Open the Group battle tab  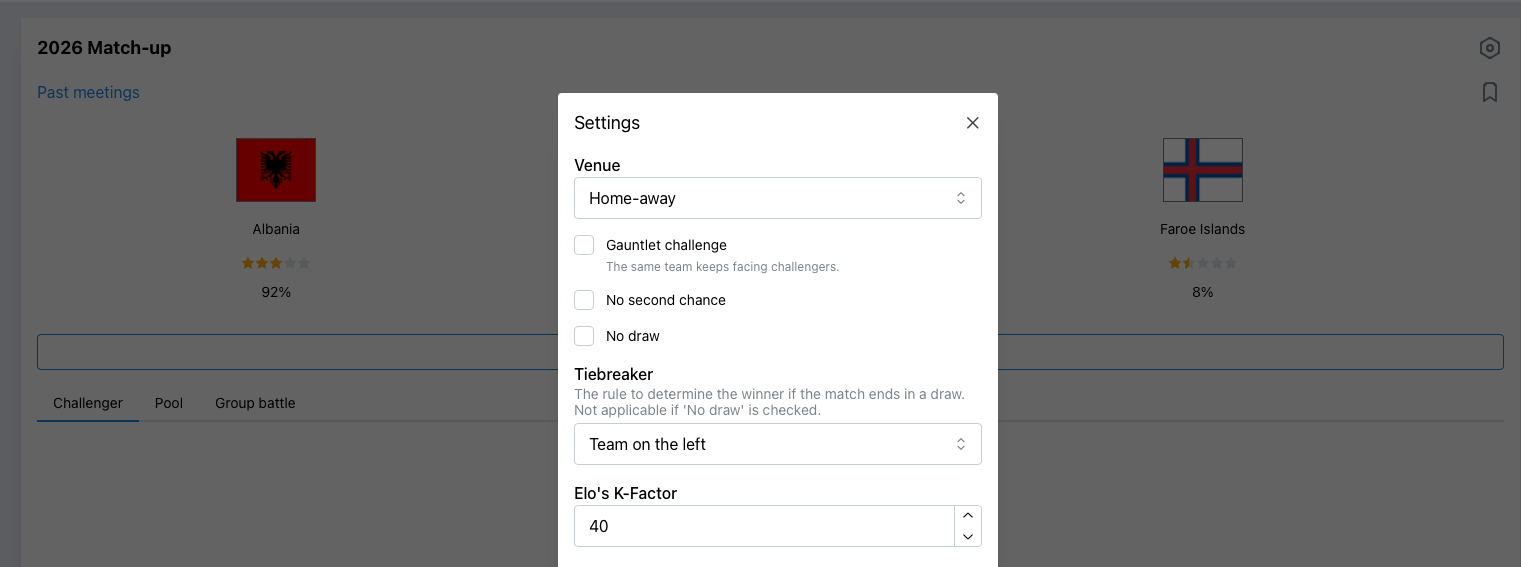[x=255, y=403]
